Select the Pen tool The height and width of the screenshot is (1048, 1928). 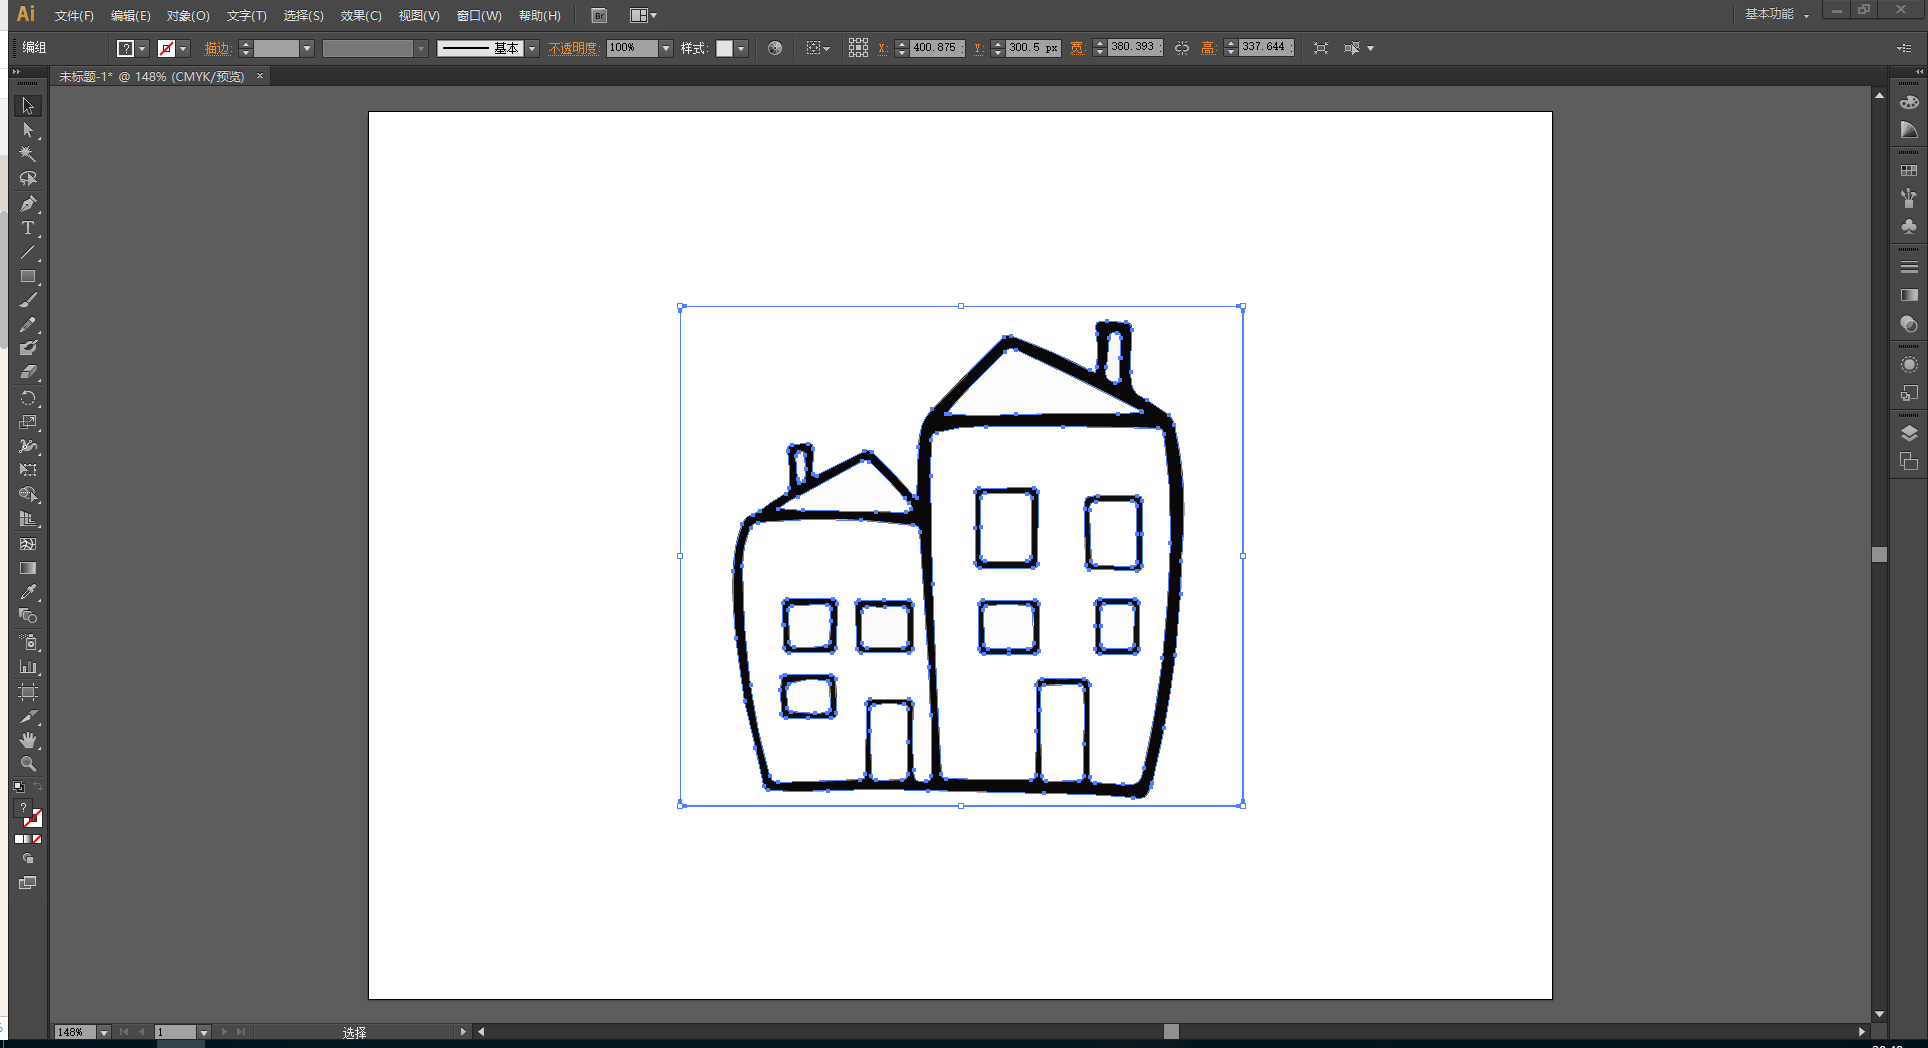[x=27, y=203]
